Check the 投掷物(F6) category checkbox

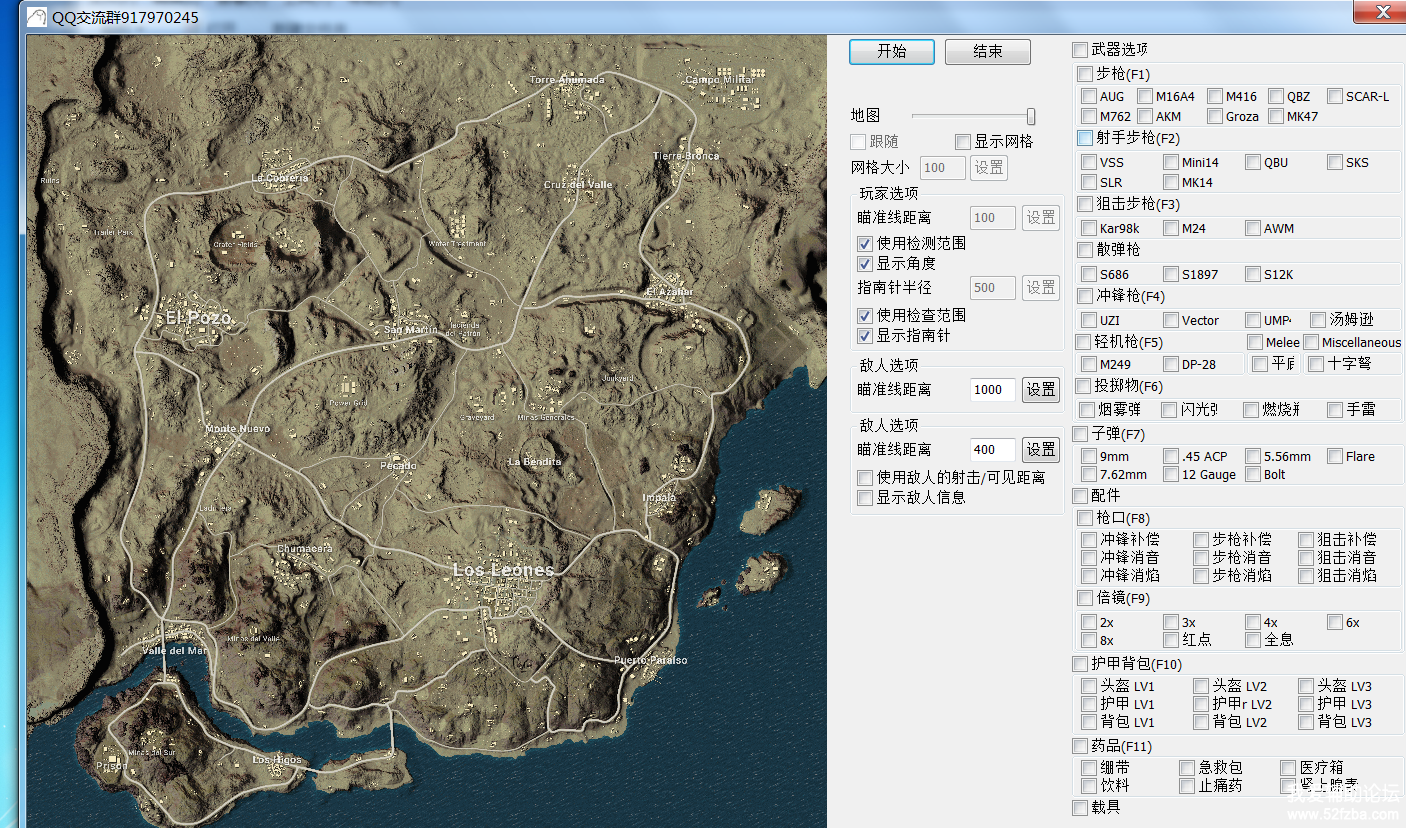pos(1084,386)
